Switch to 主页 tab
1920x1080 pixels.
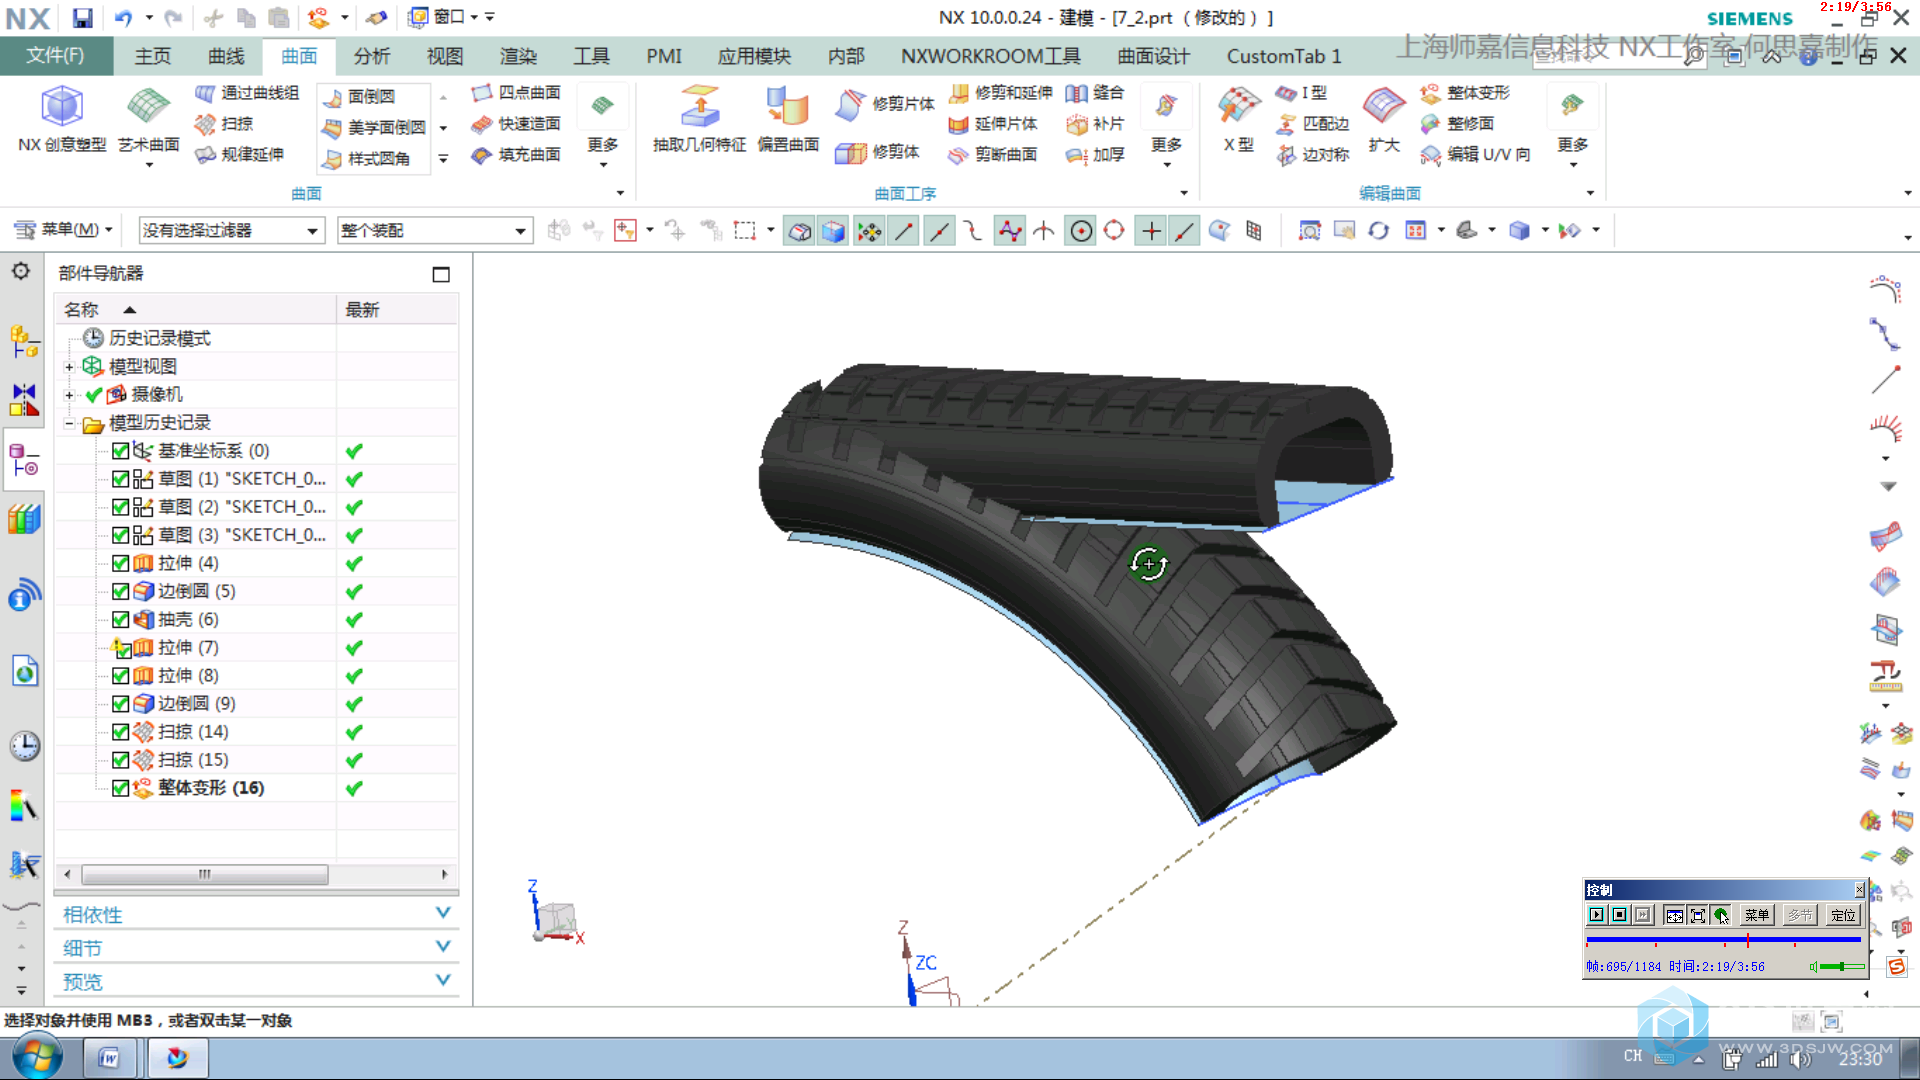[x=153, y=56]
